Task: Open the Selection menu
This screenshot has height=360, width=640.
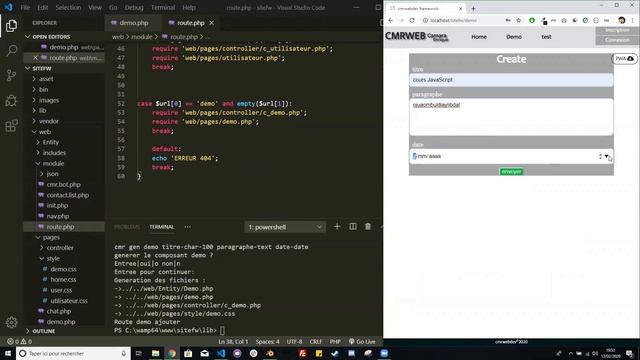Action: click(68, 7)
